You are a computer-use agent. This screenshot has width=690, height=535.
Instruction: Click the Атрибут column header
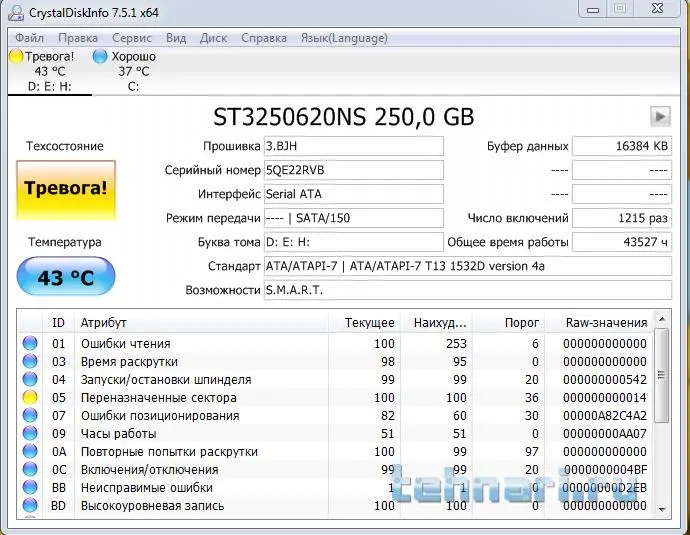point(201,322)
